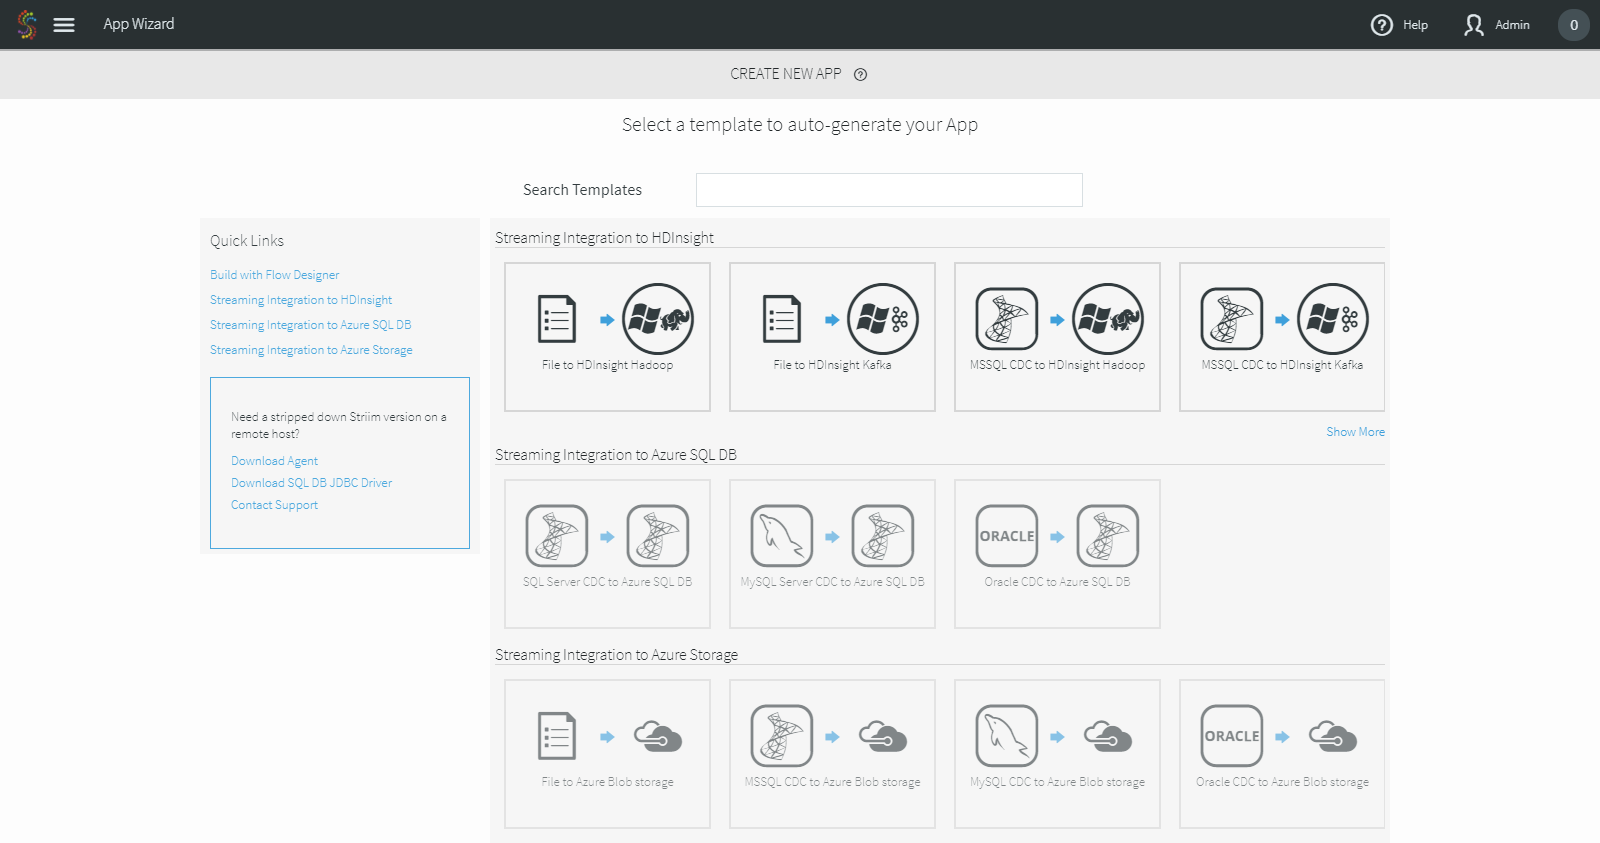This screenshot has width=1600, height=843.
Task: Select the Oracle CDC to Azure Blob storage template
Action: click(x=1282, y=754)
